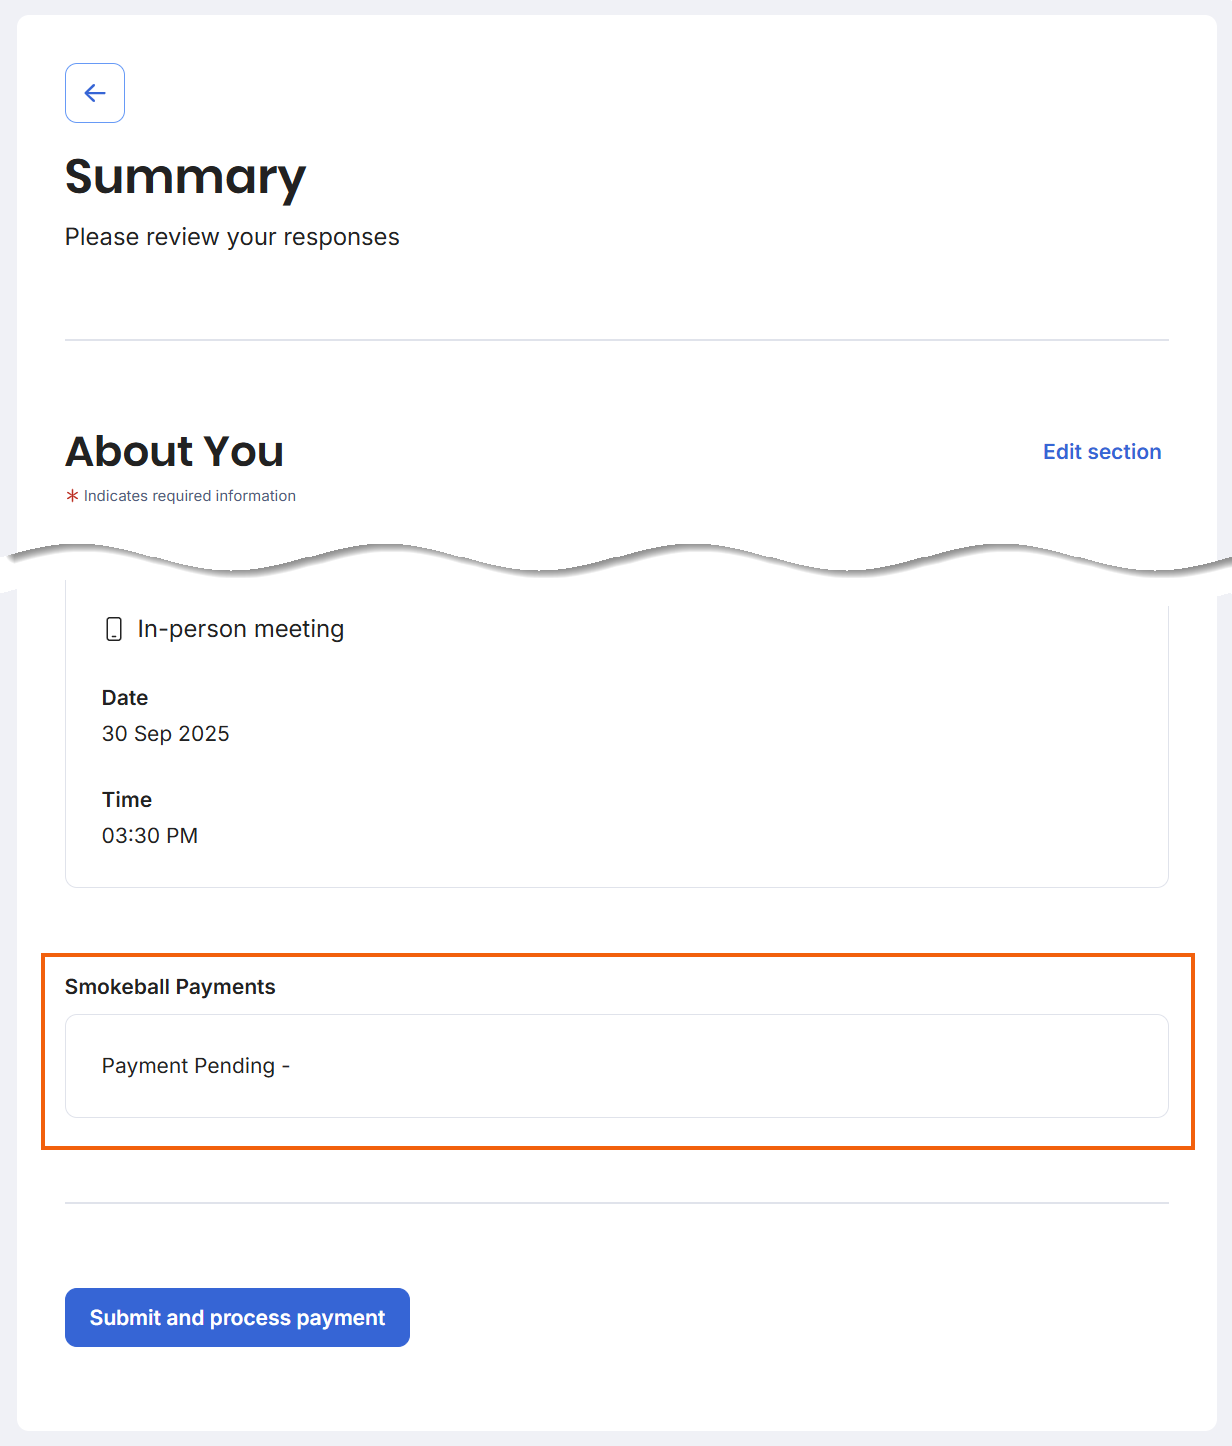Viewport: 1232px width, 1446px height.
Task: Click the 30 Sep 2025 date value
Action: pos(165,734)
